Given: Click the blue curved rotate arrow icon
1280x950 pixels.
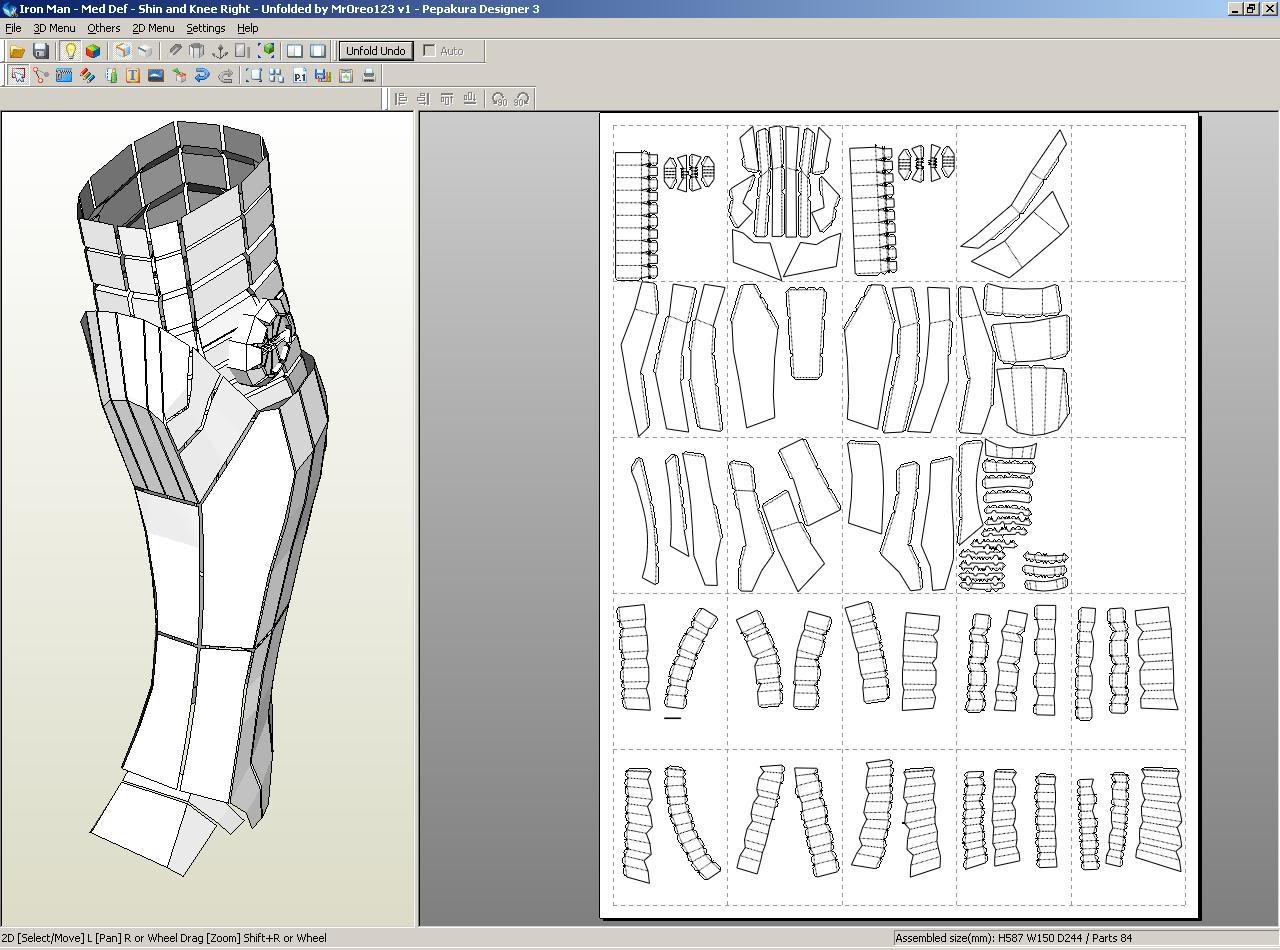Looking at the screenshot, I should click(x=202, y=75).
